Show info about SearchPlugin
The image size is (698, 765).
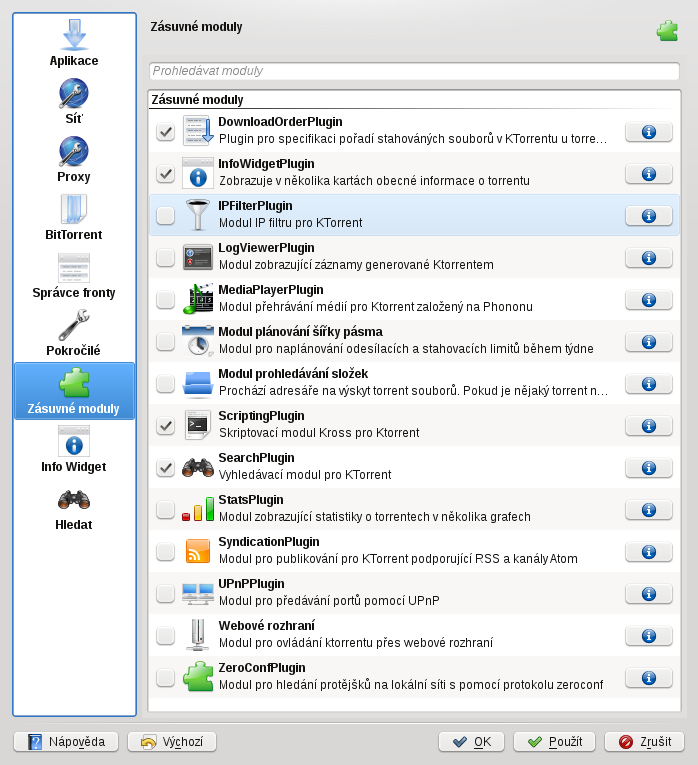point(649,467)
